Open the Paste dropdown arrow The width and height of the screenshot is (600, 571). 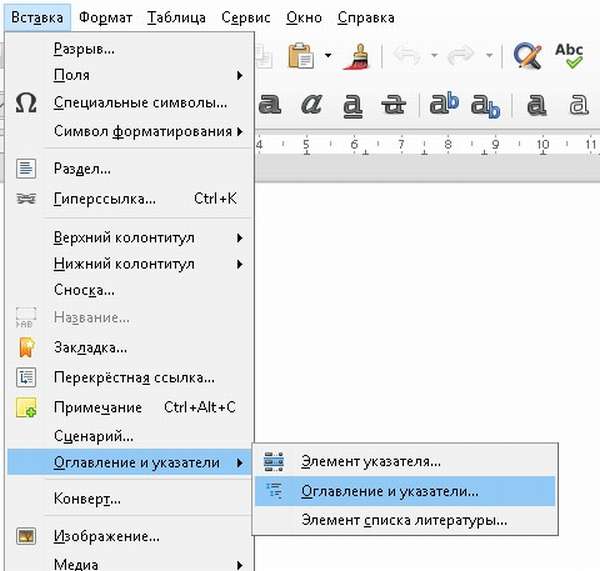[x=328, y=56]
